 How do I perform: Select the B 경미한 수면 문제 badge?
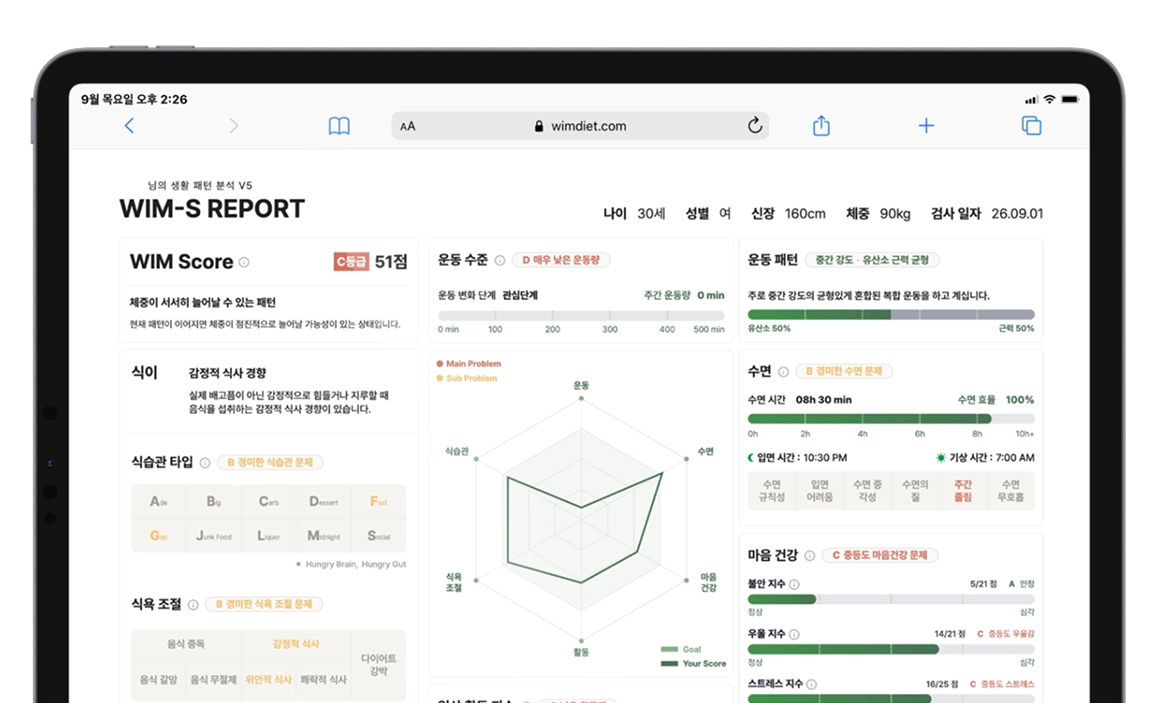pyautogui.click(x=844, y=371)
